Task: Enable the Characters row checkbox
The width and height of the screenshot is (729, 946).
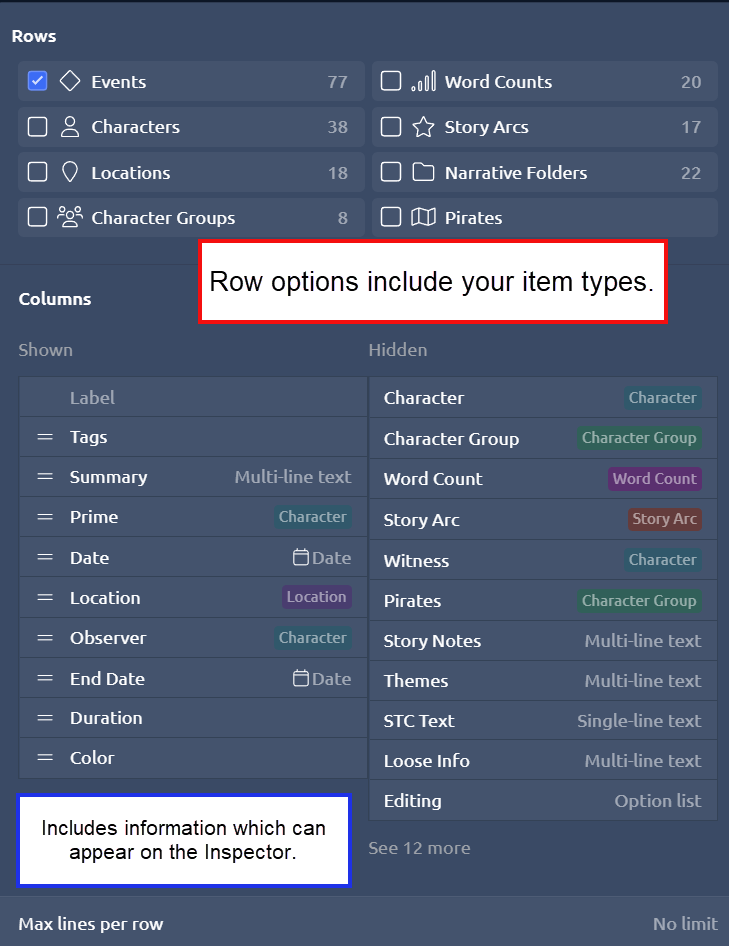Action: click(37, 127)
